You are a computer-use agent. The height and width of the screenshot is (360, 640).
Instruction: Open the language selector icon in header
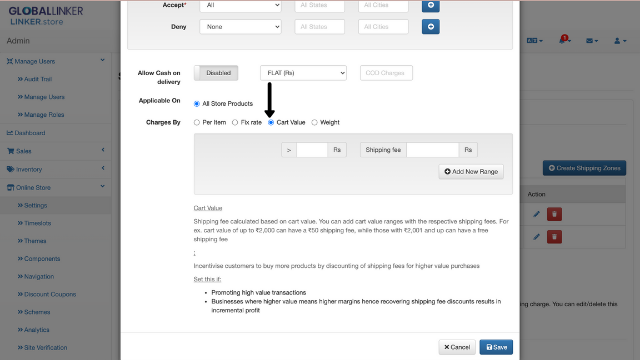coord(534,40)
